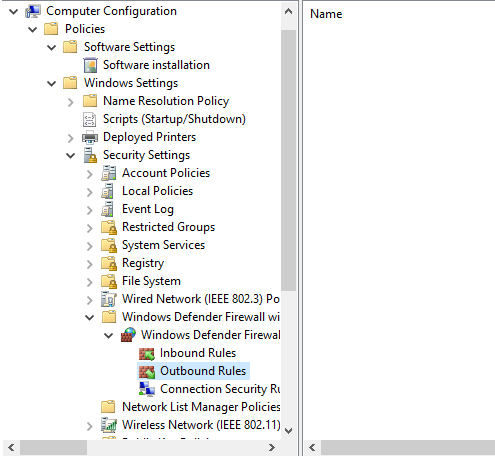This screenshot has width=495, height=456.
Task: Collapse the Windows Defender Firewall child node
Action: click(x=109, y=336)
